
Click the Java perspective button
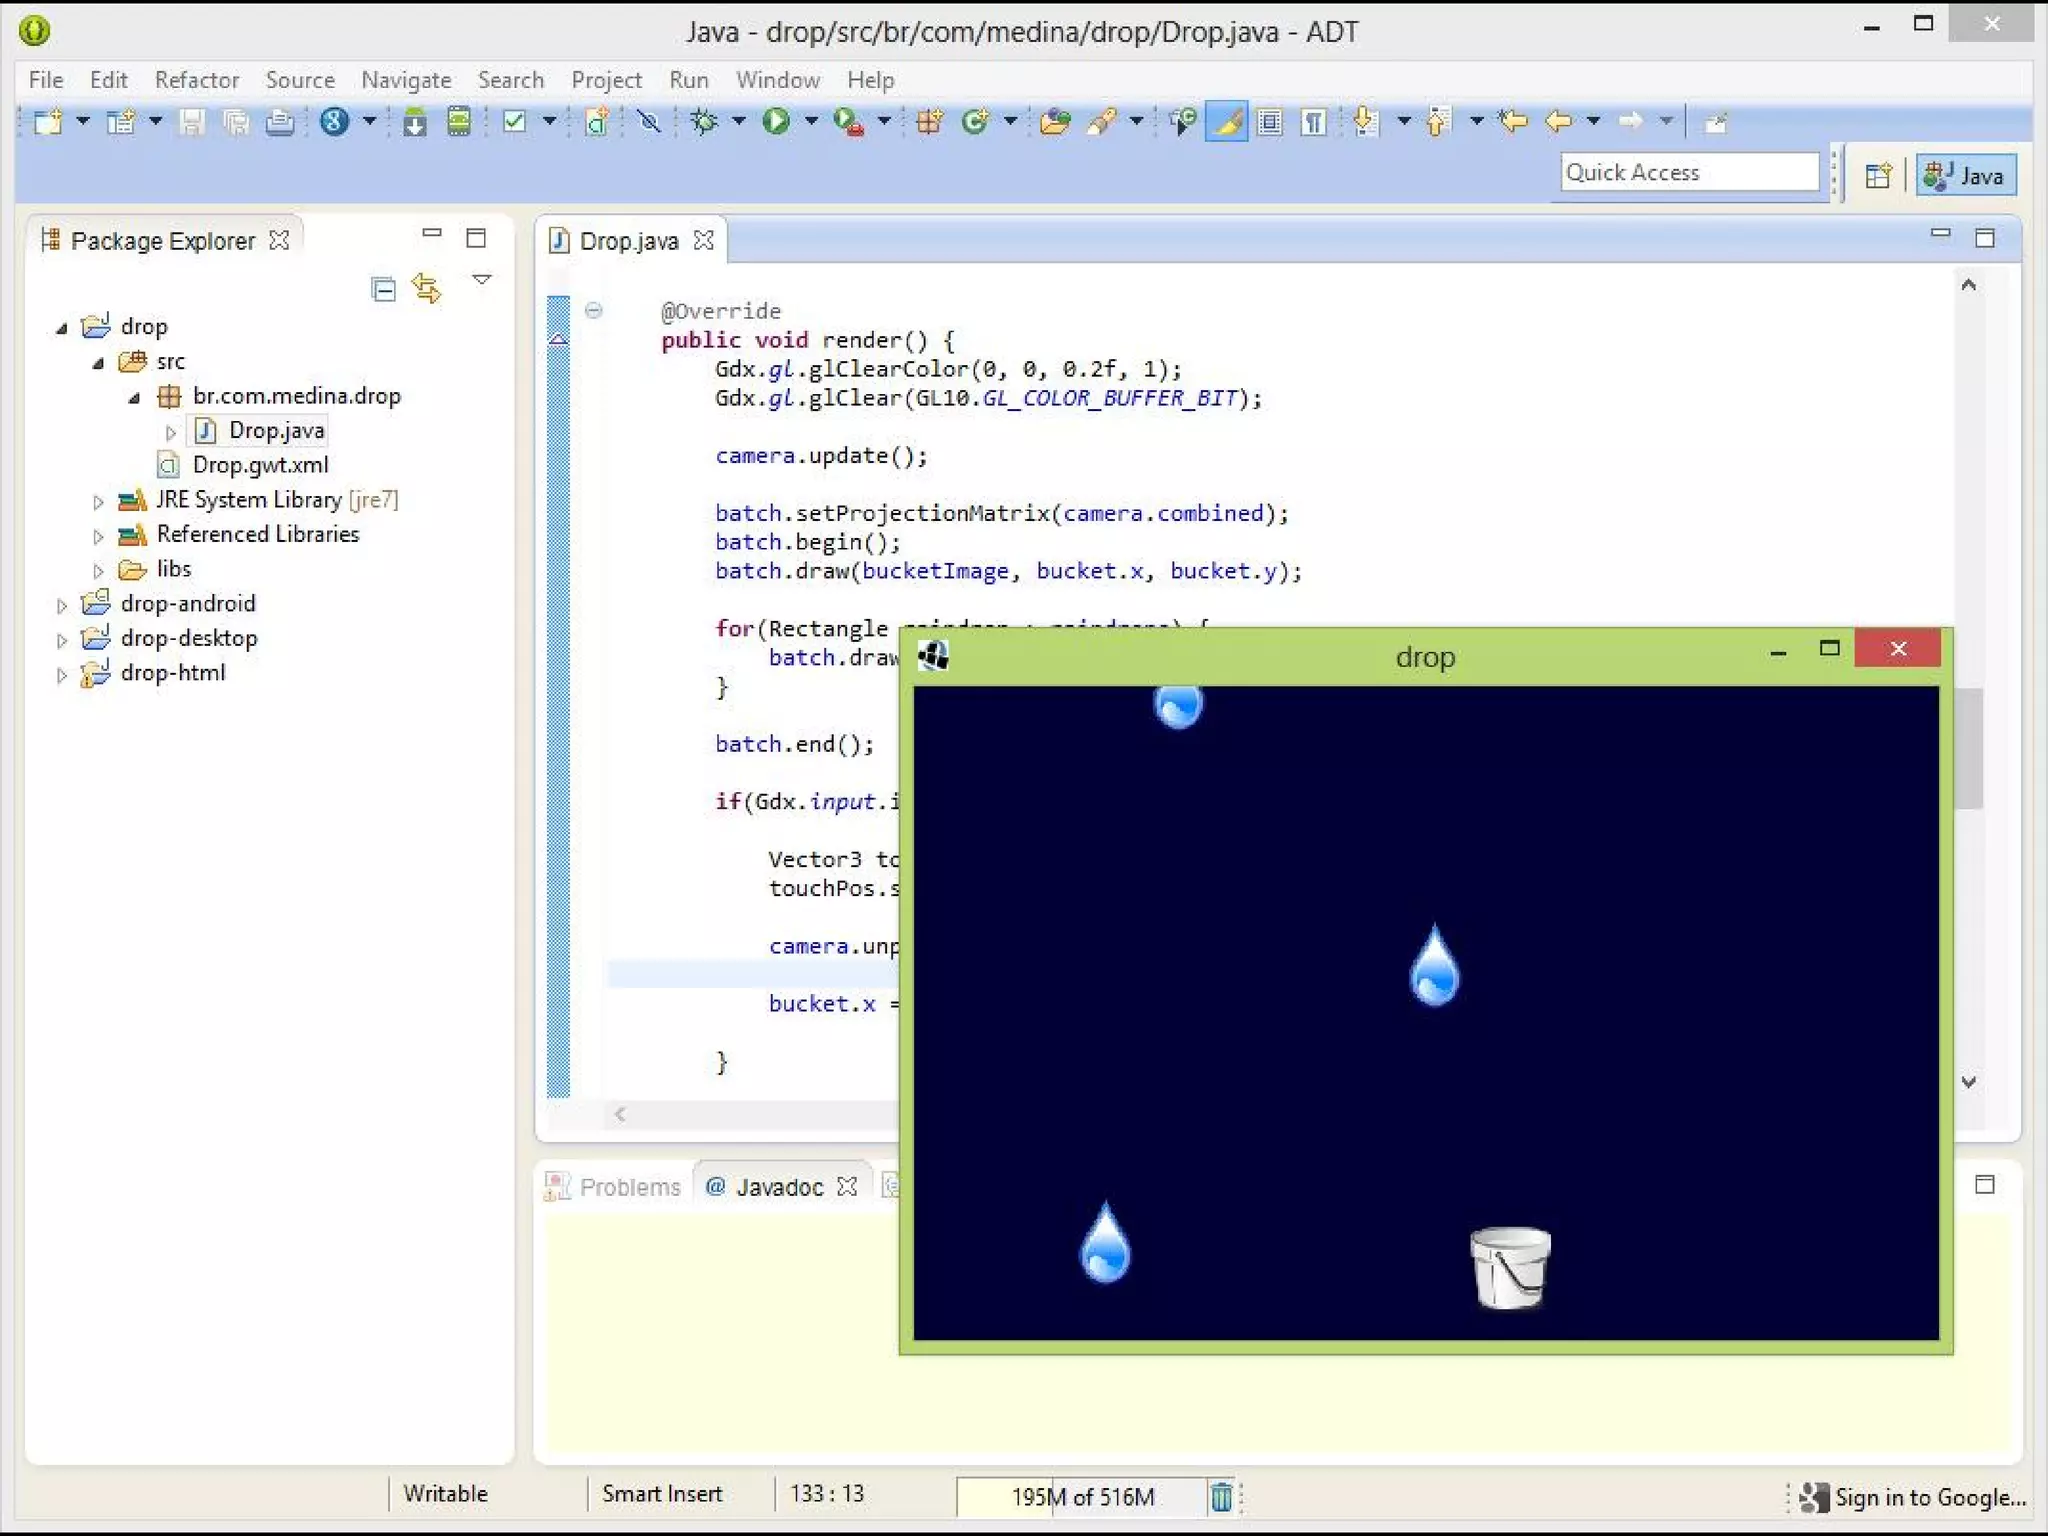(x=1966, y=175)
